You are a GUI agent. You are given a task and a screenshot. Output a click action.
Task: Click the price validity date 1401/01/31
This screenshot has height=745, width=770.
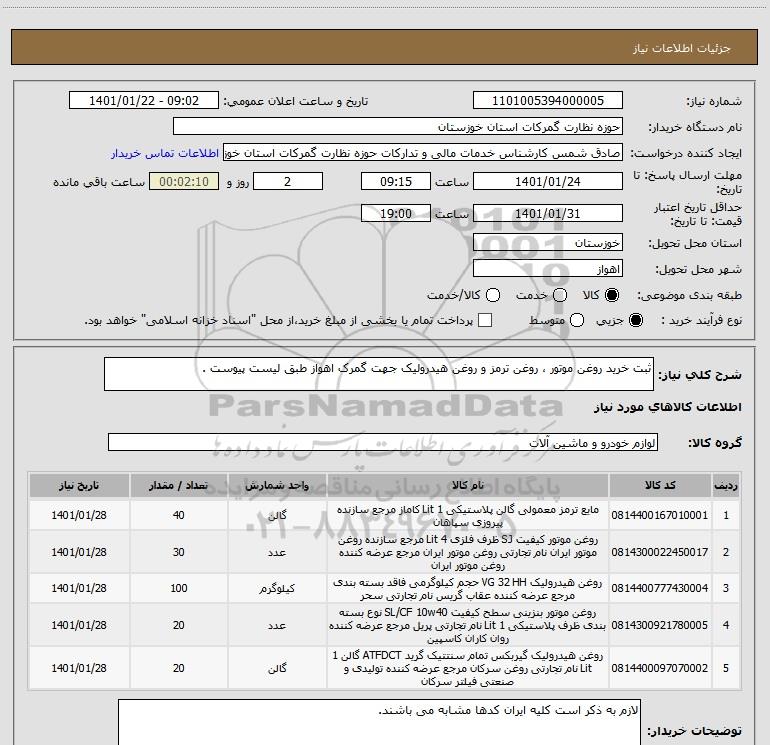coord(548,213)
